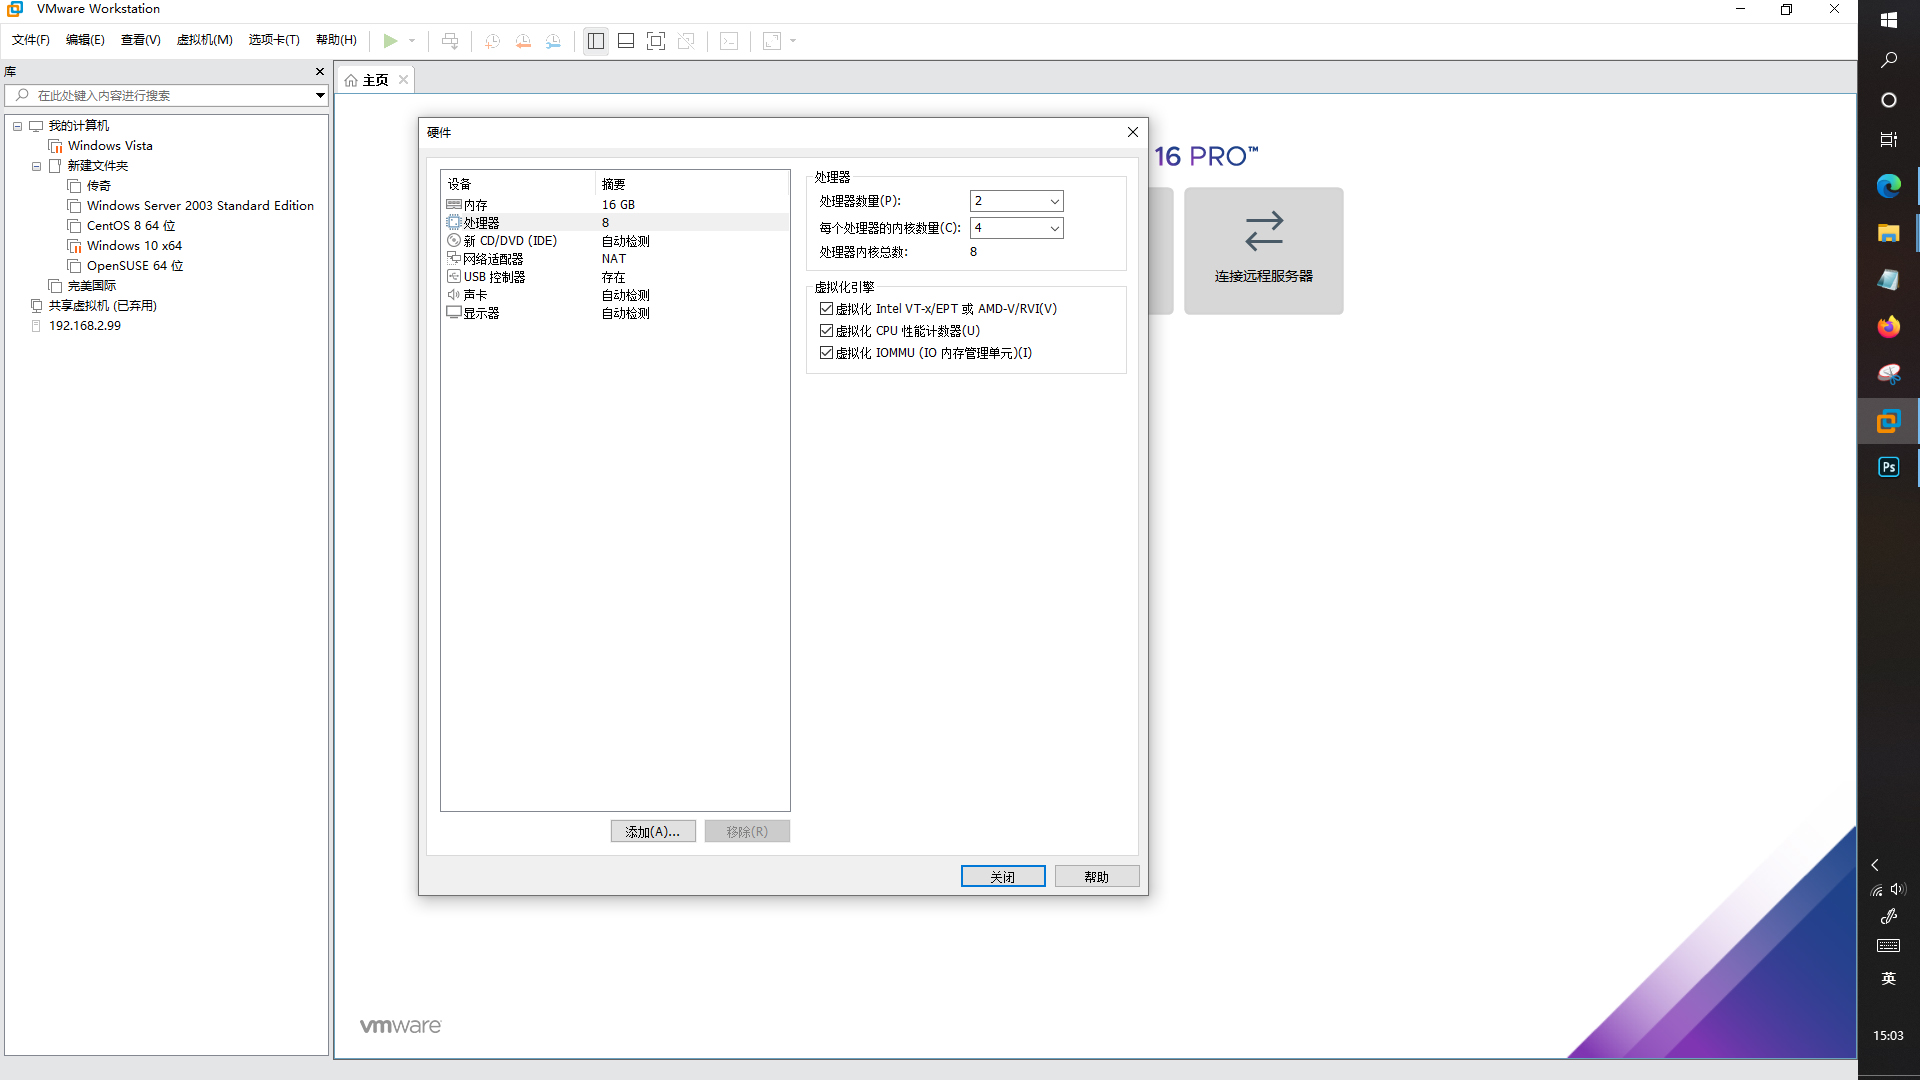Toggle 虚拟化 CPU 性能计数器 checkbox
This screenshot has width=1920, height=1080.
pyautogui.click(x=826, y=331)
